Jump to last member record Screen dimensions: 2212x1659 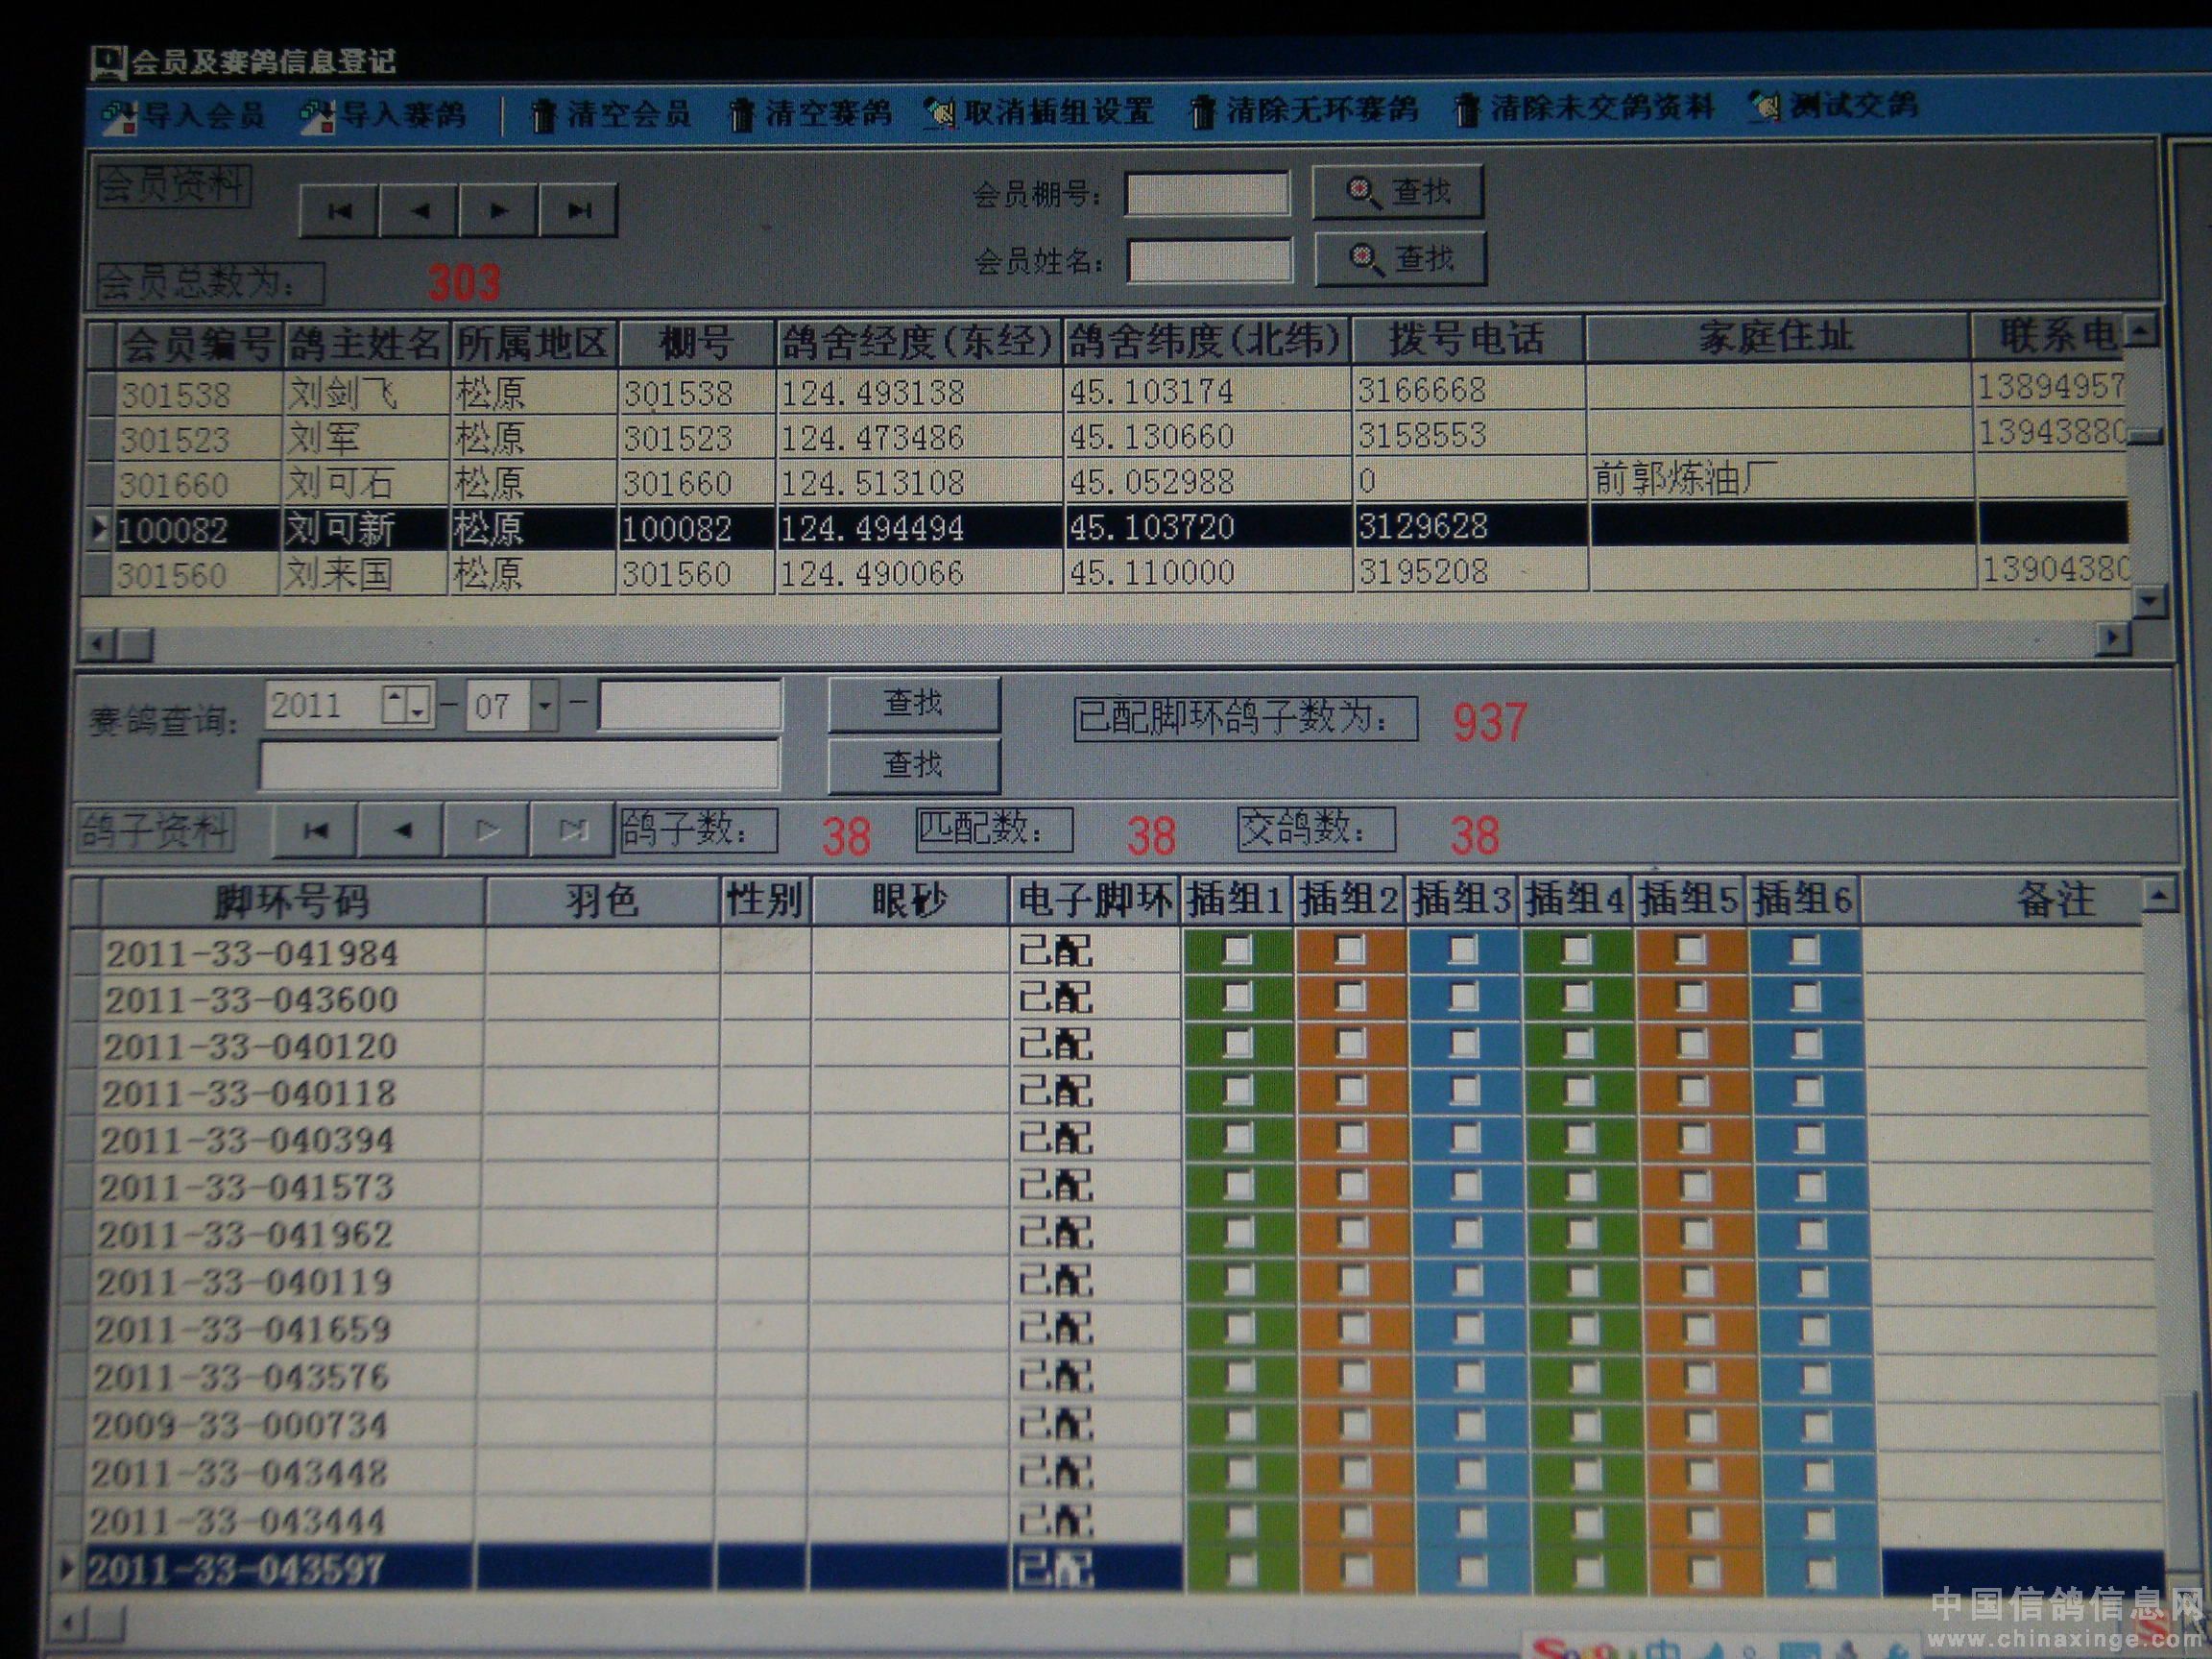pos(578,210)
